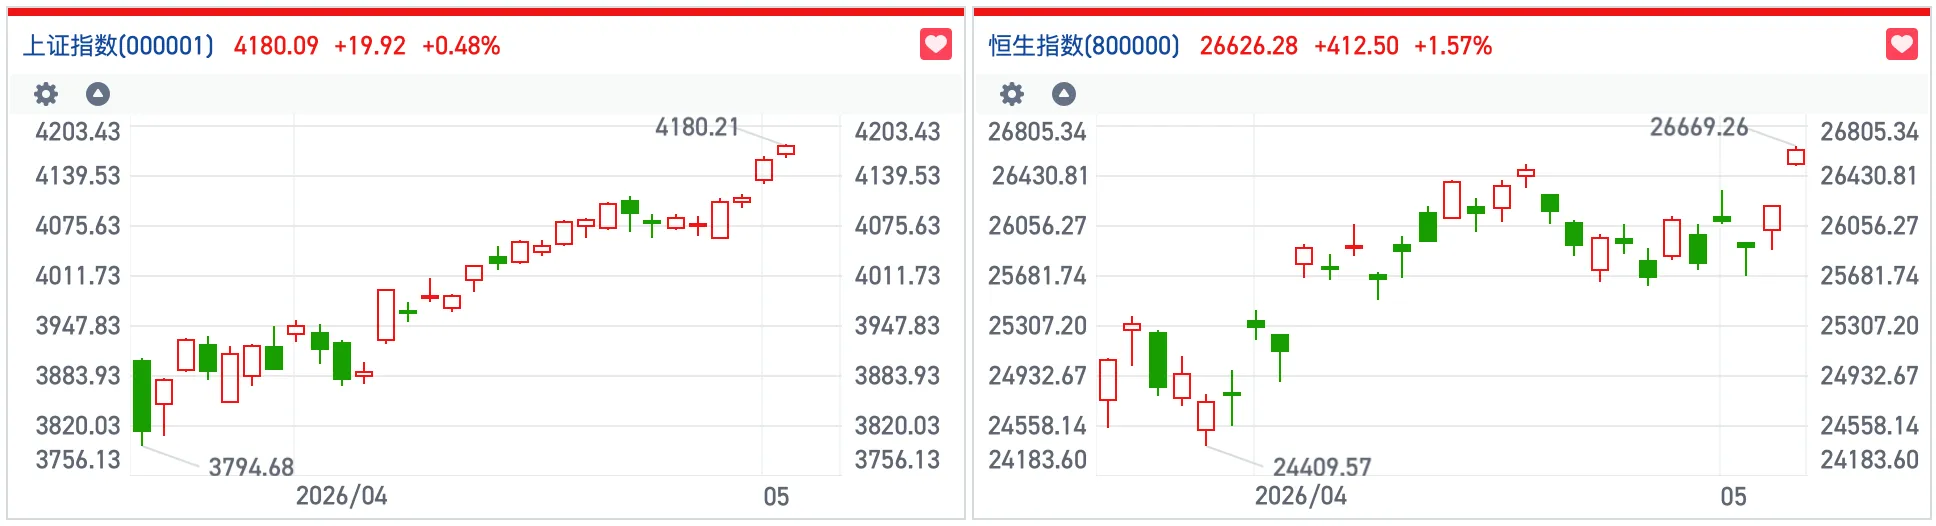
Task: Select the +1.57% percent change
Action: [x=1453, y=46]
